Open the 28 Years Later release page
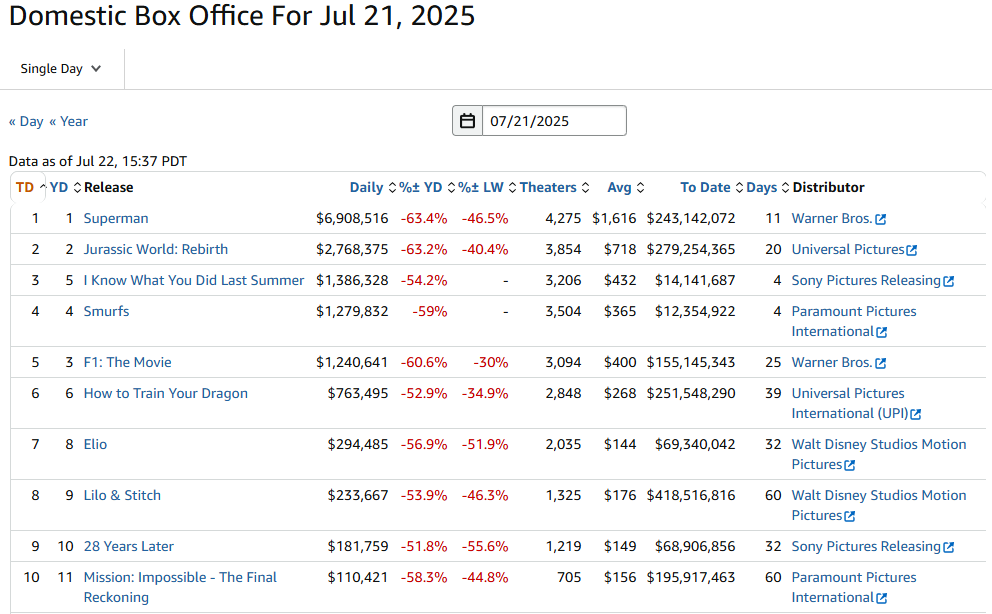 pyautogui.click(x=128, y=546)
